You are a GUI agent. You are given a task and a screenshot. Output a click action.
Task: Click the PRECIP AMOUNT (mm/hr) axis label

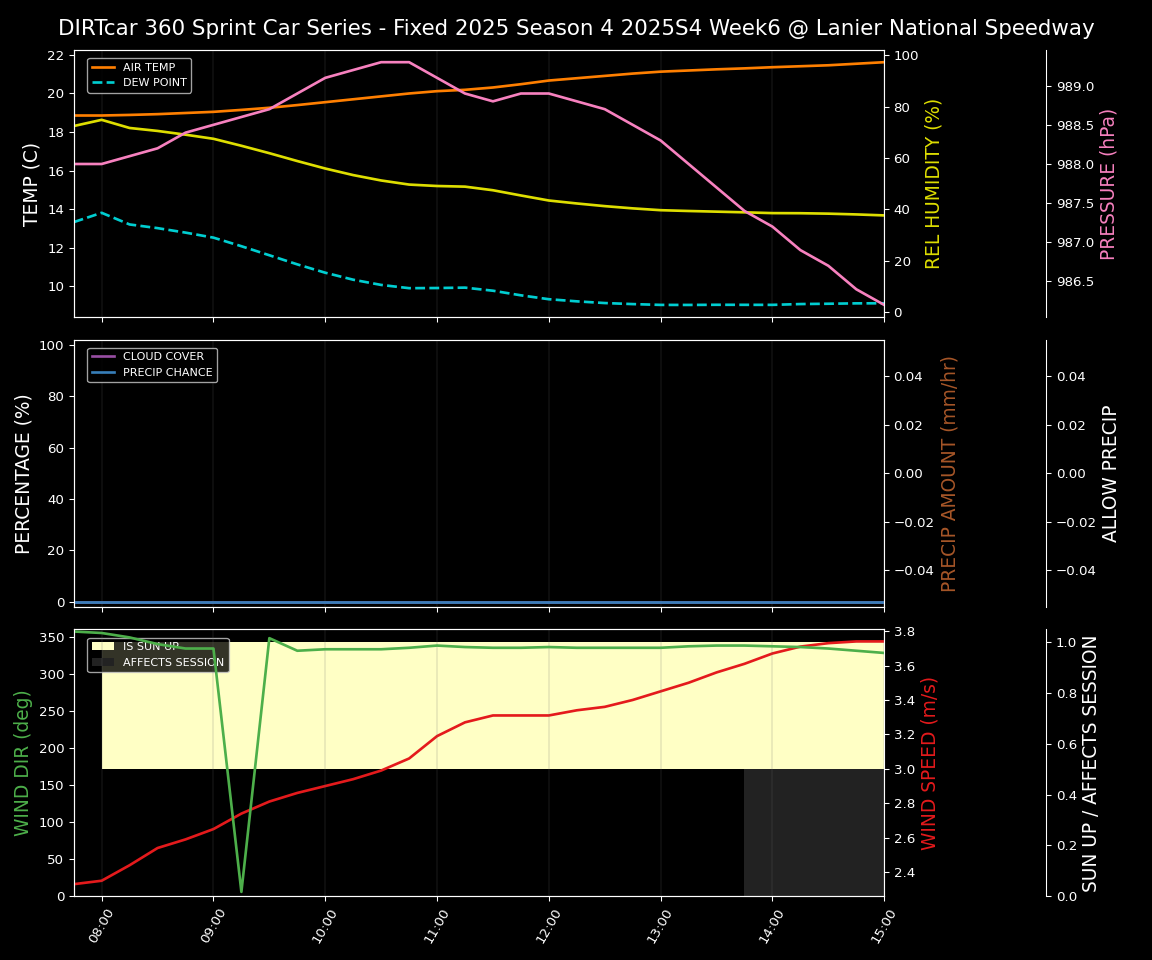[x=949, y=473]
